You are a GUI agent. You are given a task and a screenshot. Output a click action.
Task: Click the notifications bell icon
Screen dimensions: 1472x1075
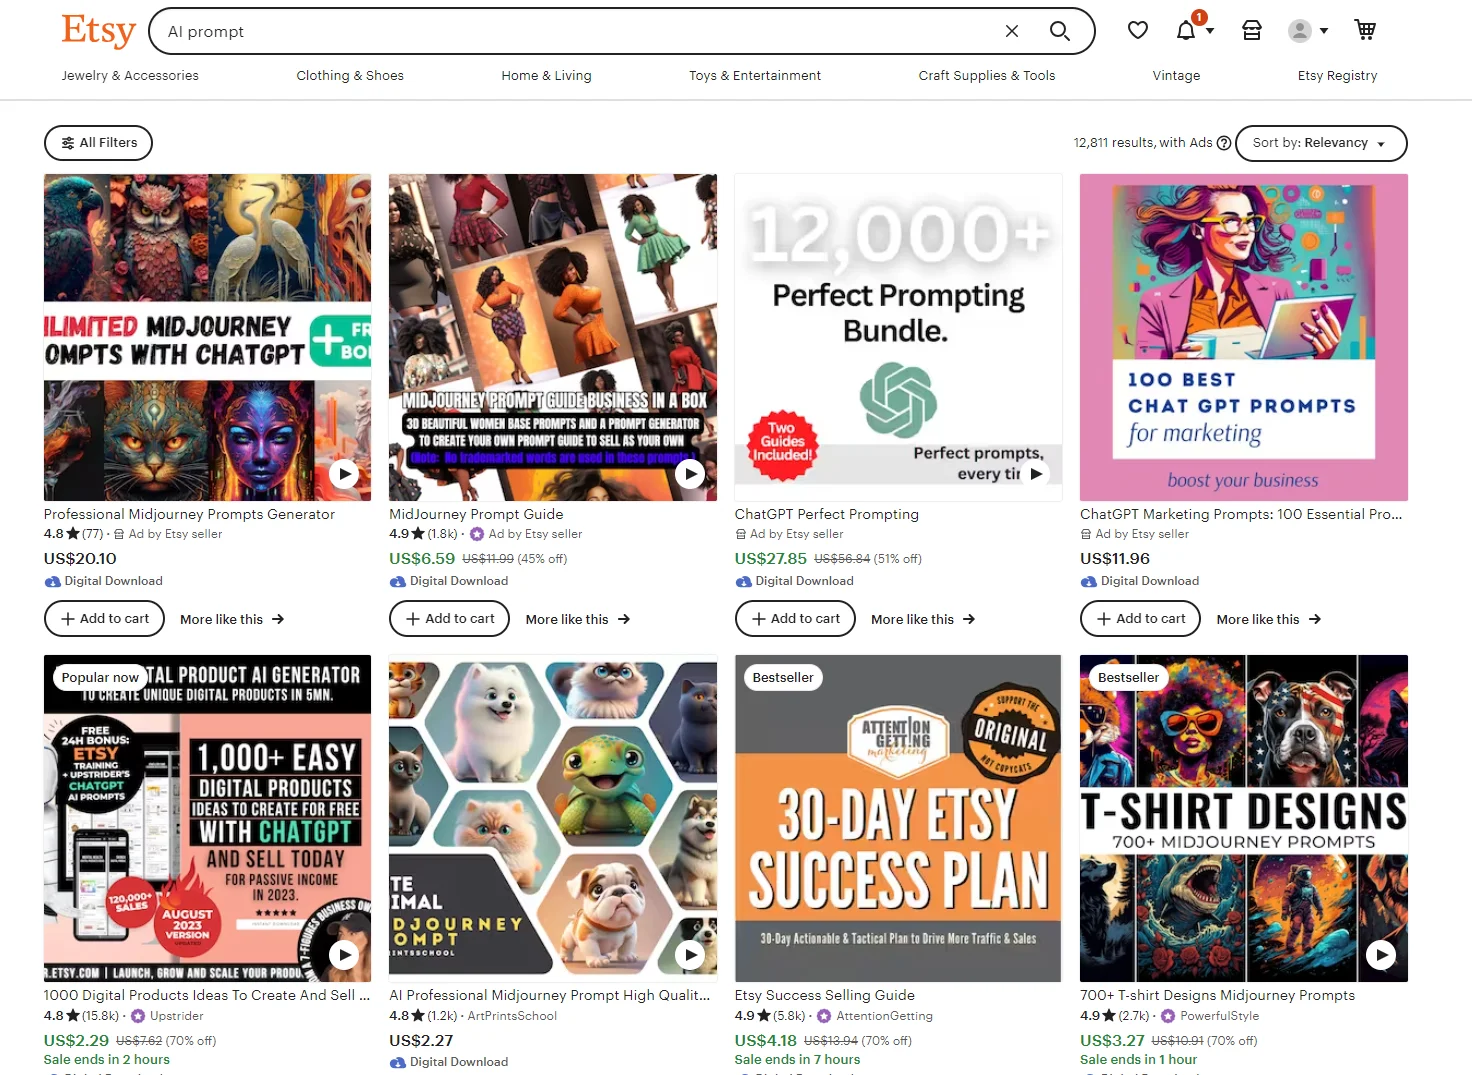click(1188, 30)
